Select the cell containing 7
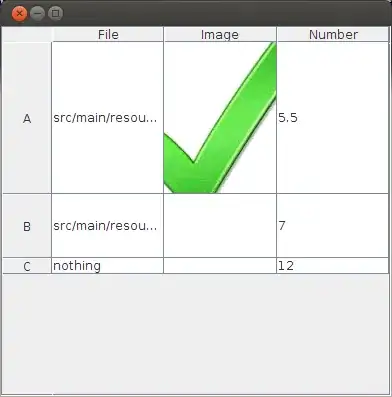Viewport: 392px width, 397px height. [x=333, y=226]
